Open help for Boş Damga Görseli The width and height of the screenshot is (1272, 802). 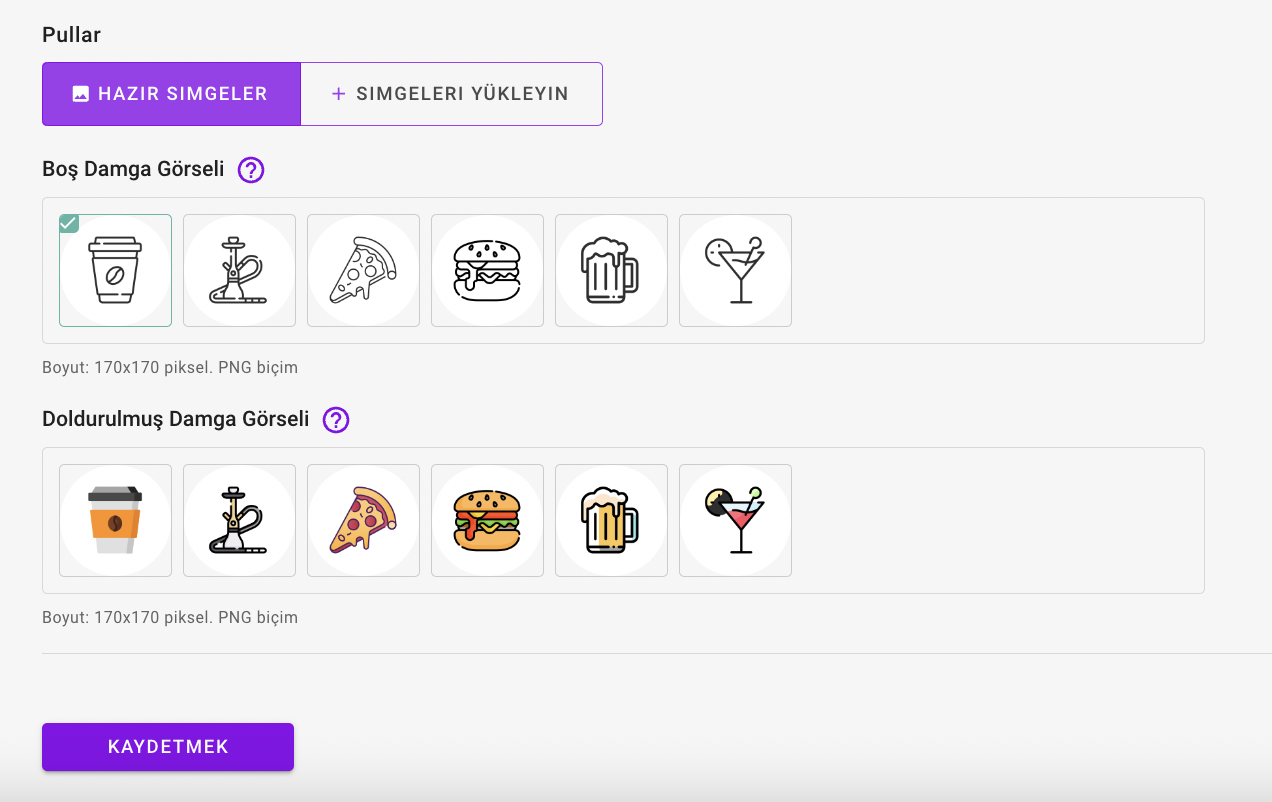251,170
